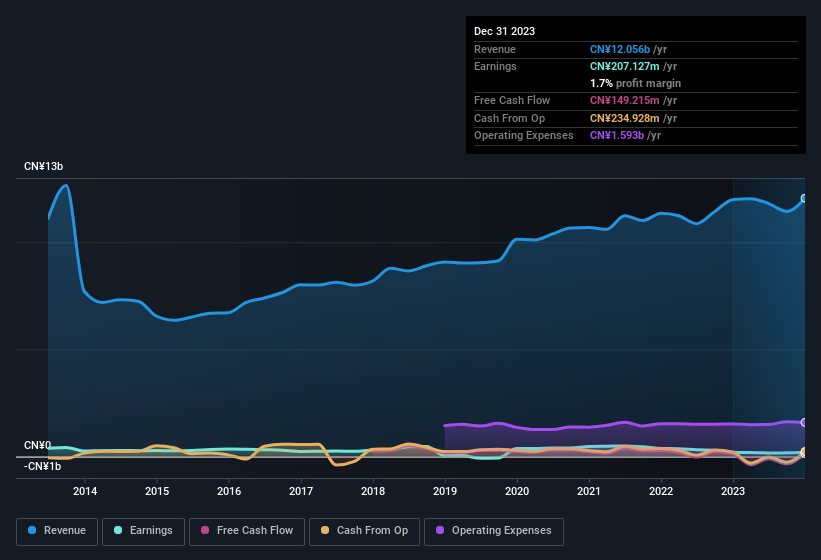
Task: Toggle the Cash From Op legend button
Action: point(364,531)
